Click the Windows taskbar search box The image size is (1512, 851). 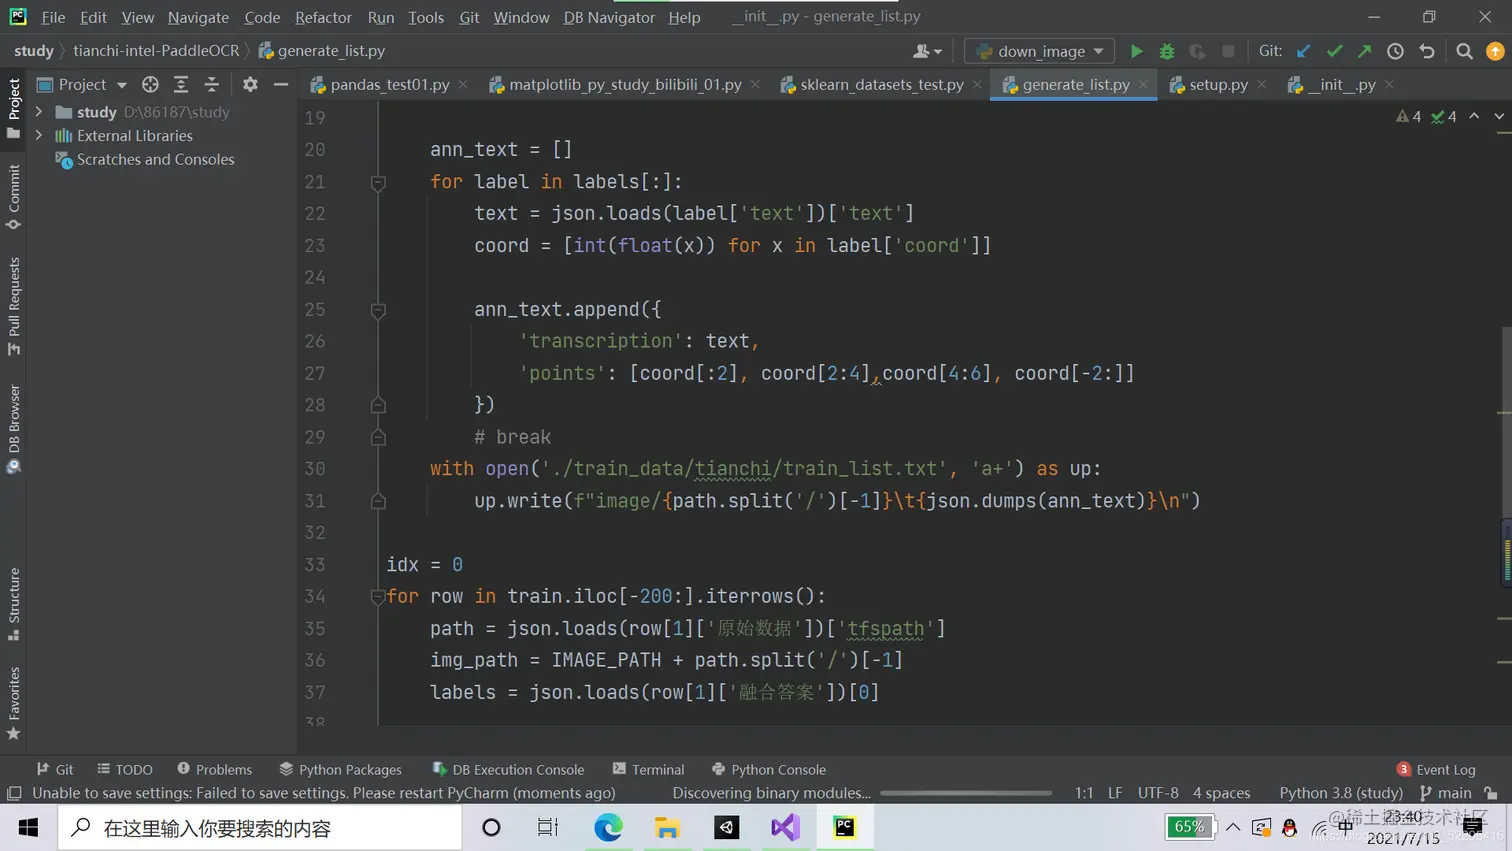pos(260,828)
